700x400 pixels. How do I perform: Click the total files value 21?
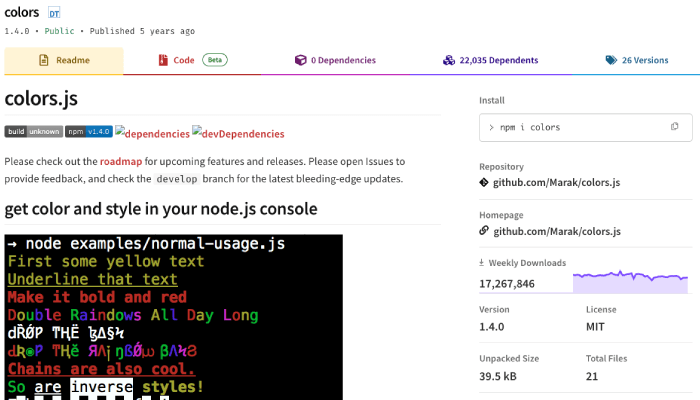(592, 376)
